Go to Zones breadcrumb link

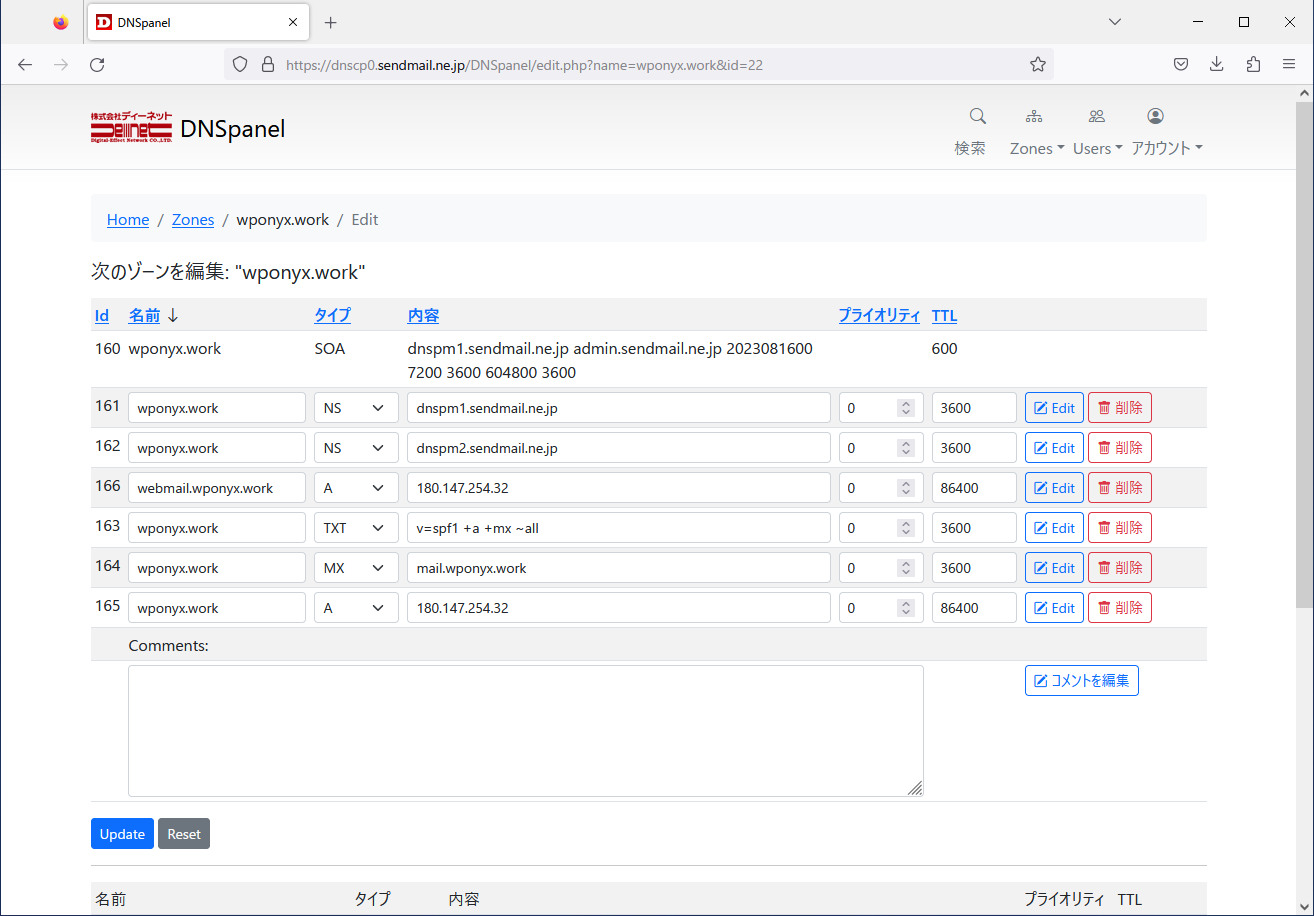(193, 219)
